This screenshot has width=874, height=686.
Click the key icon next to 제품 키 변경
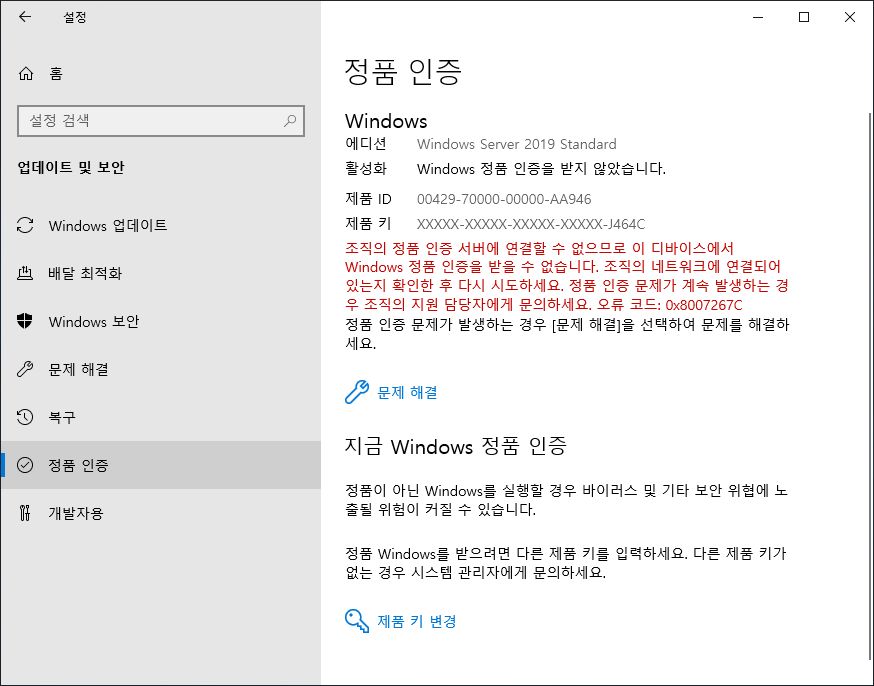(x=357, y=621)
